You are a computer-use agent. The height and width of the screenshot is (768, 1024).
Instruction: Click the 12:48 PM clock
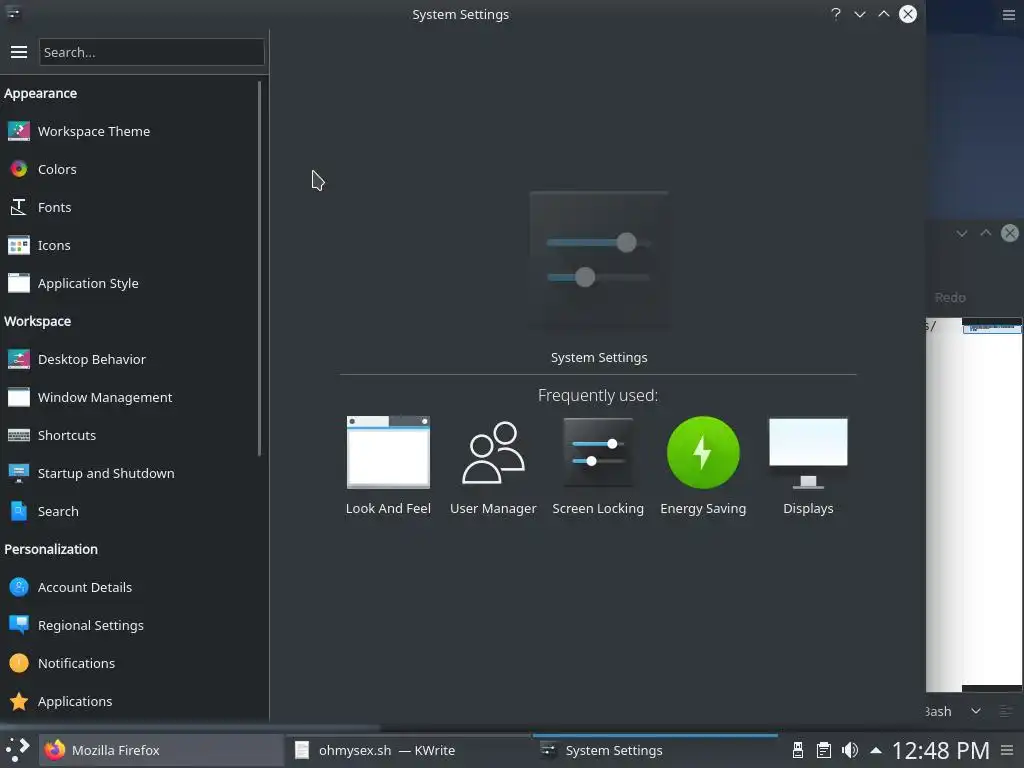[941, 750]
